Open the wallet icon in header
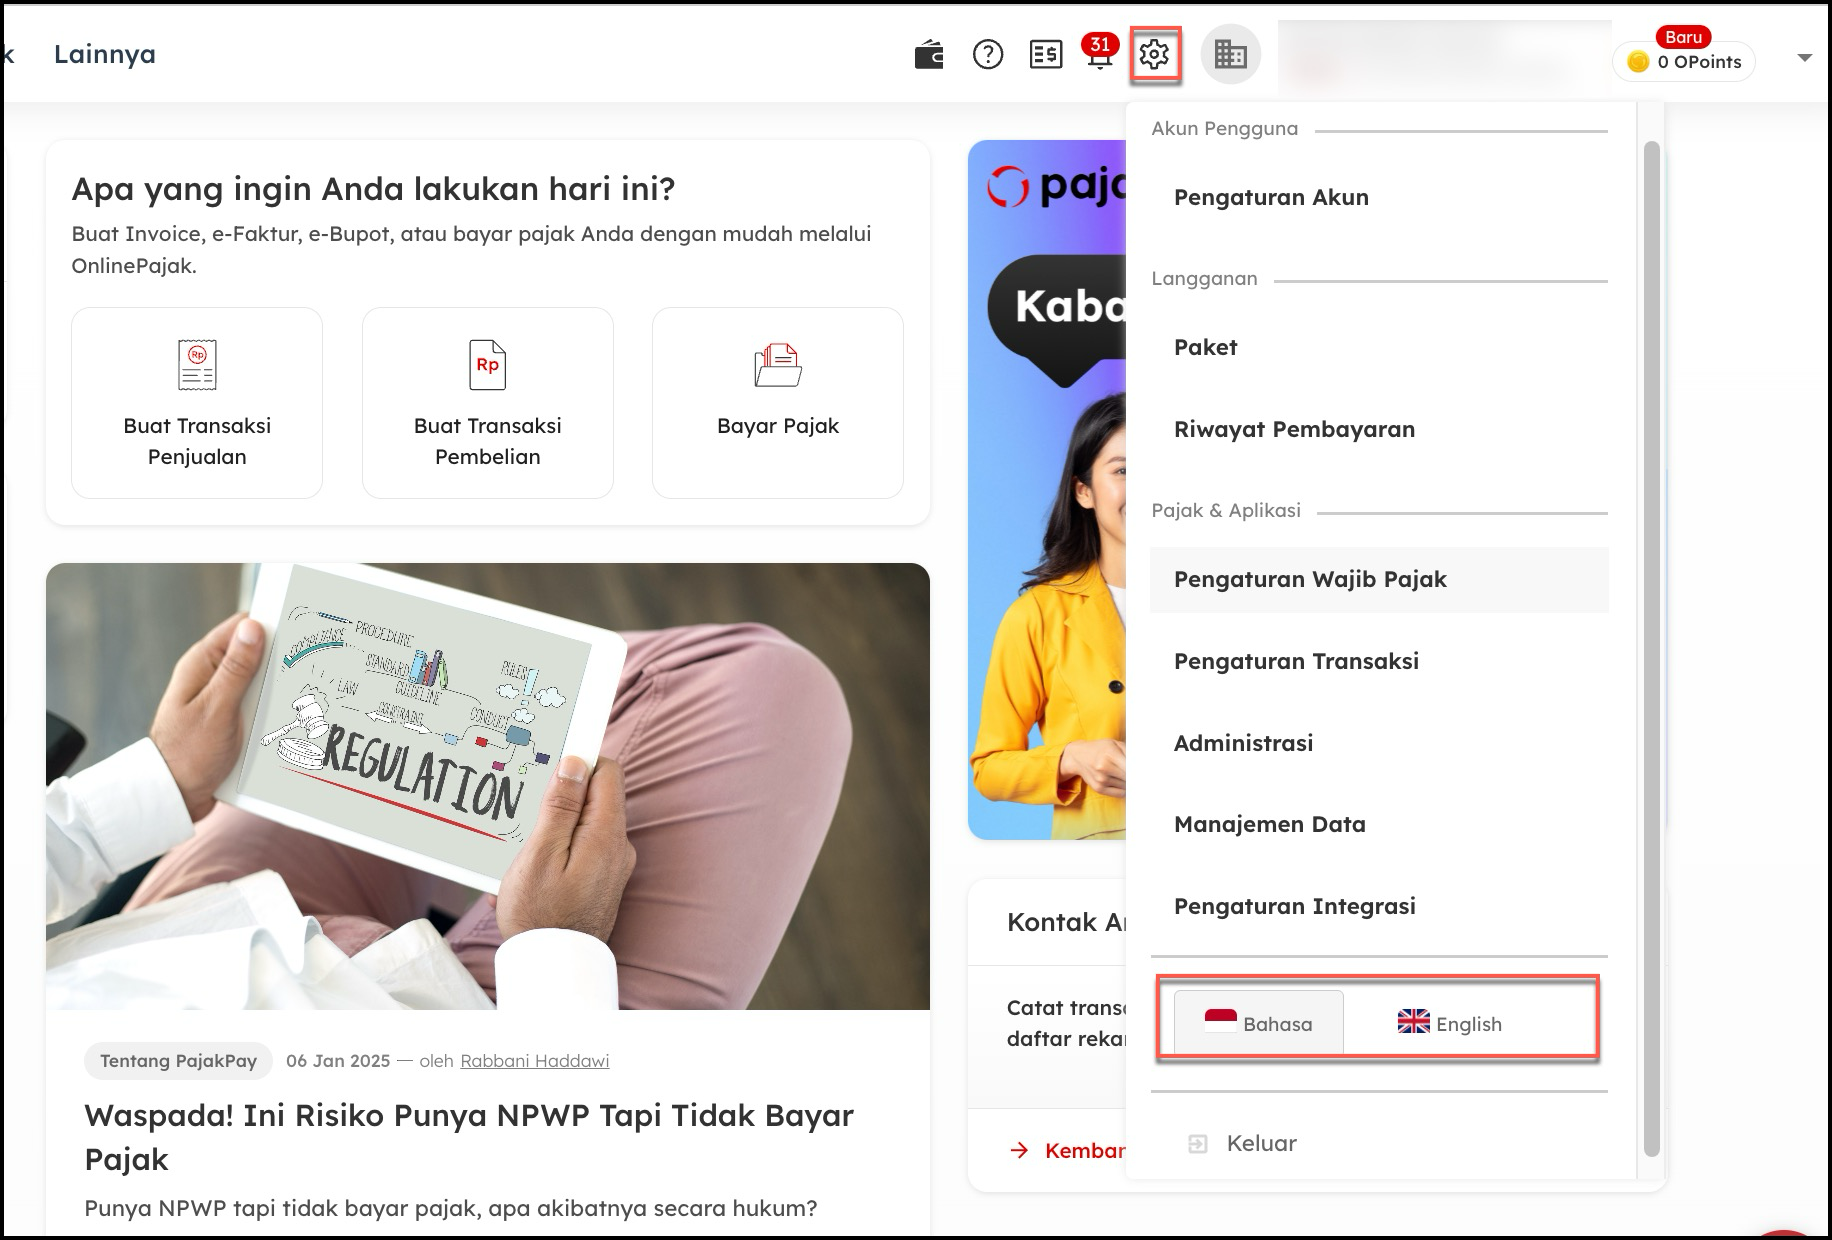This screenshot has height=1240, width=1832. pyautogui.click(x=929, y=55)
